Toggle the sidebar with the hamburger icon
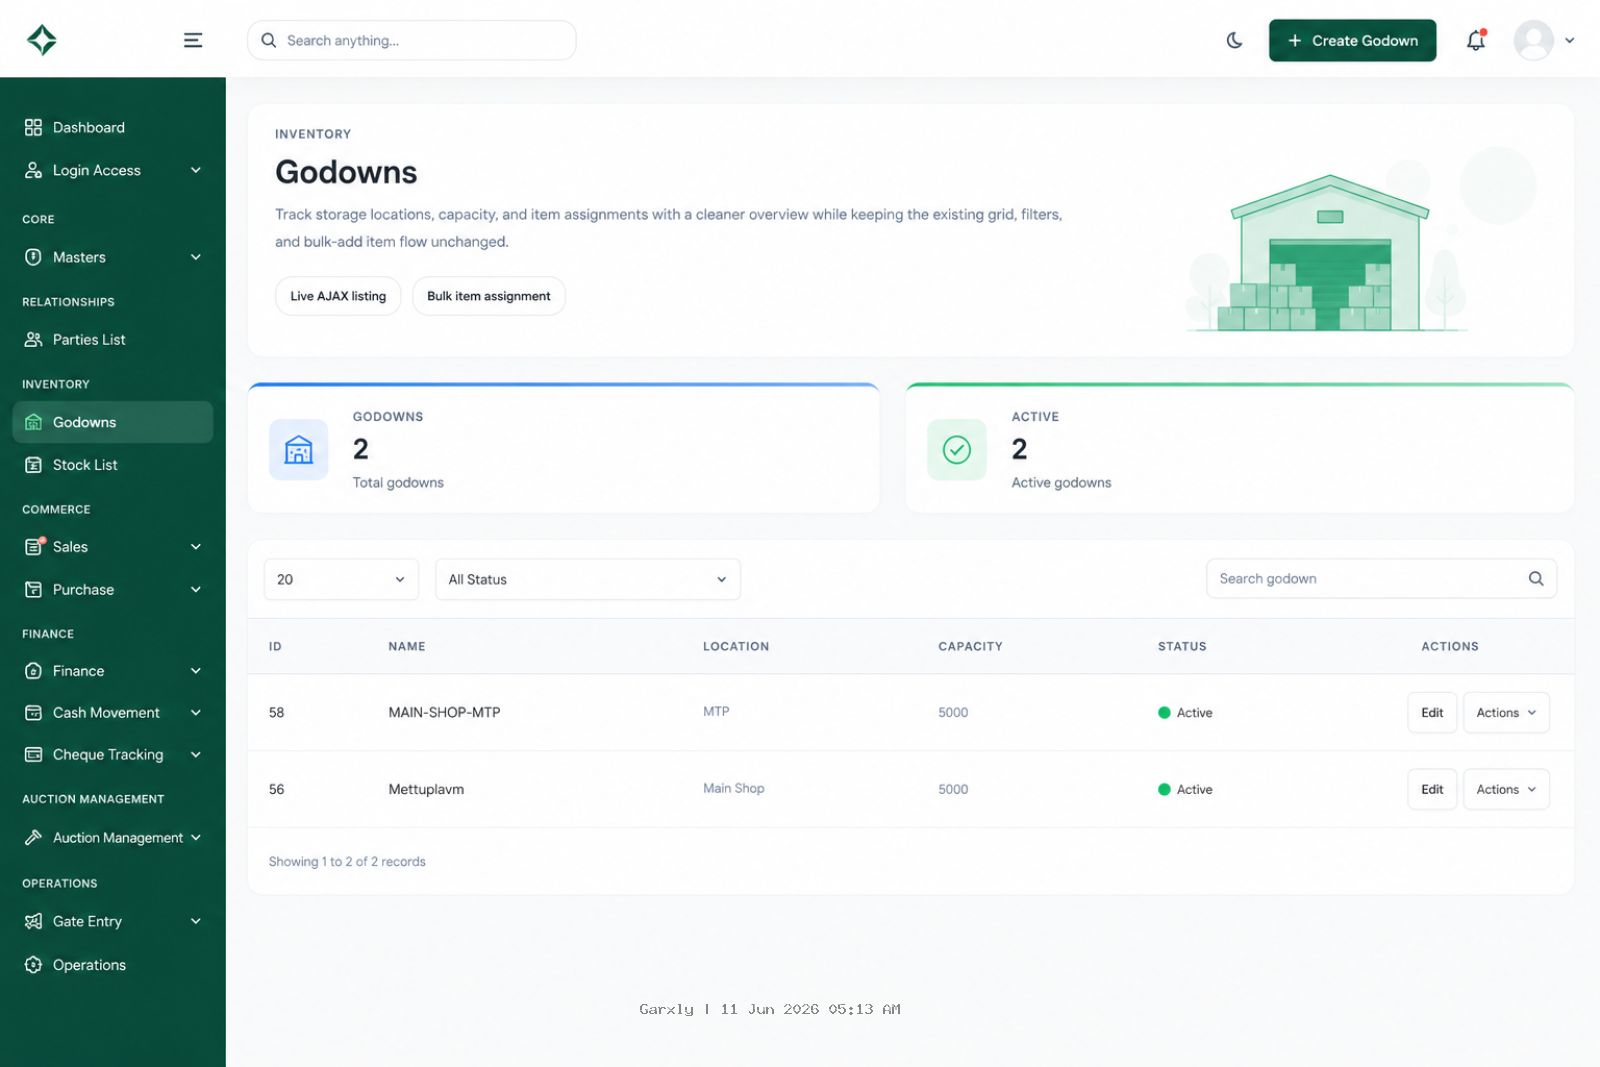Image resolution: width=1600 pixels, height=1067 pixels. tap(193, 40)
